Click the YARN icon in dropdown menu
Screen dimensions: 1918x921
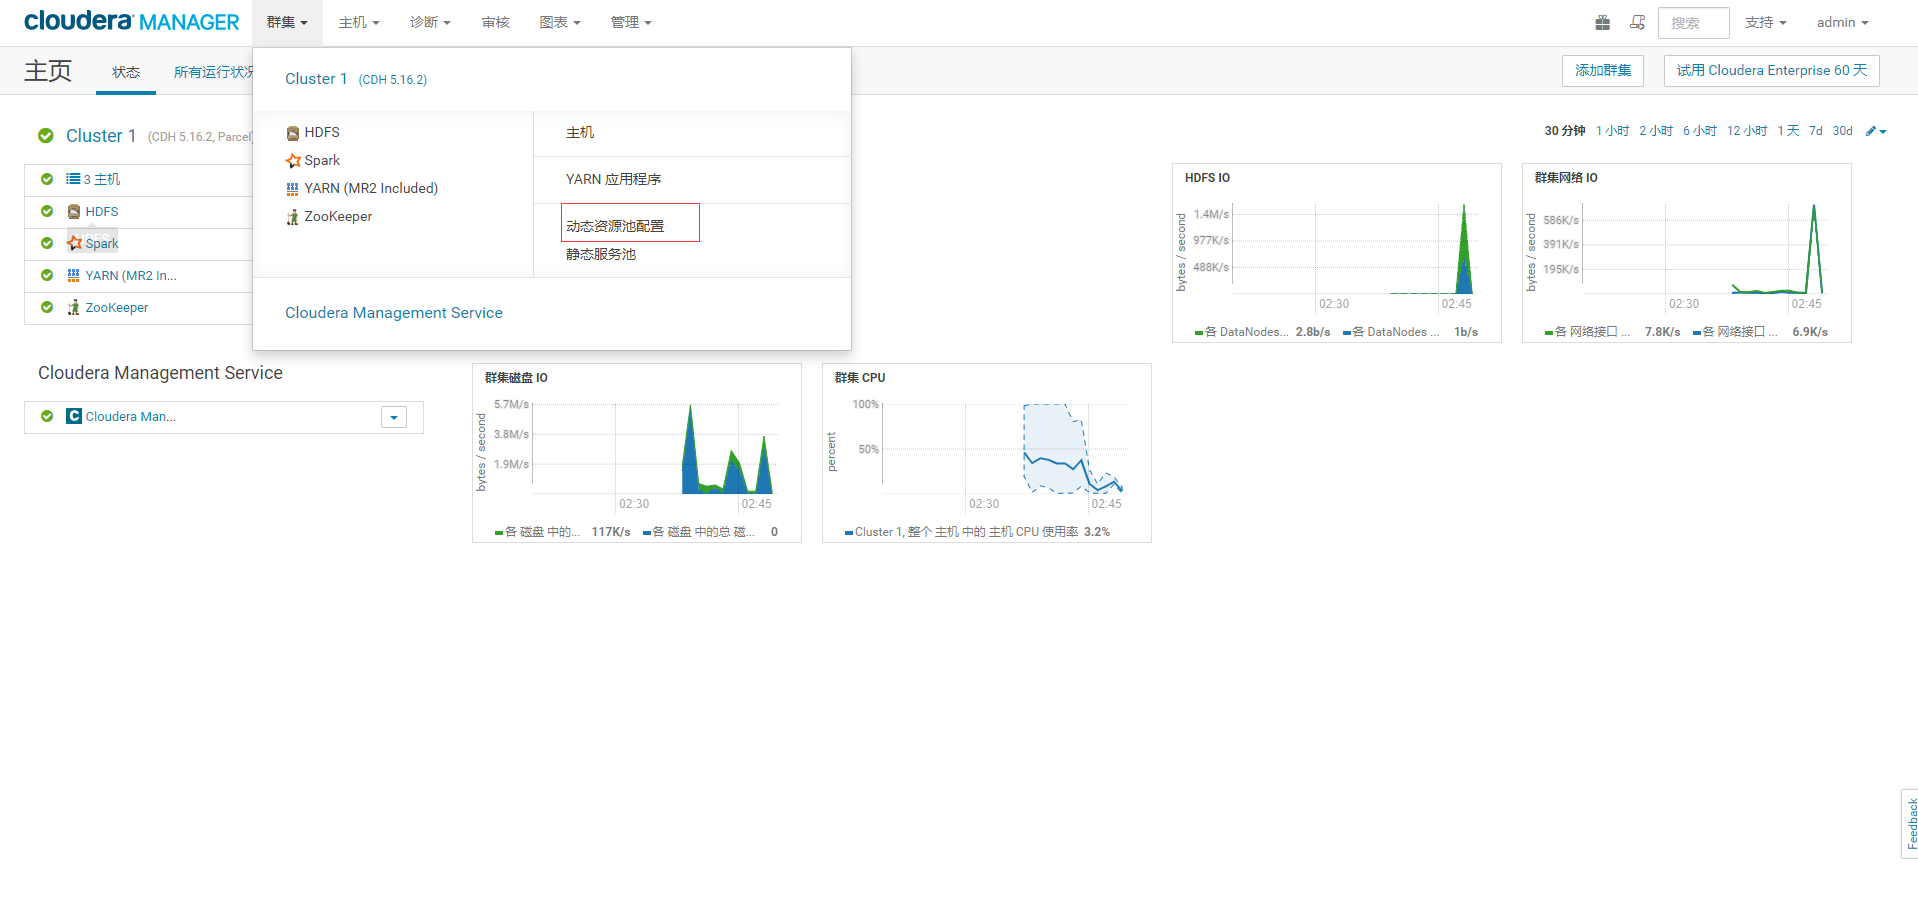(293, 189)
